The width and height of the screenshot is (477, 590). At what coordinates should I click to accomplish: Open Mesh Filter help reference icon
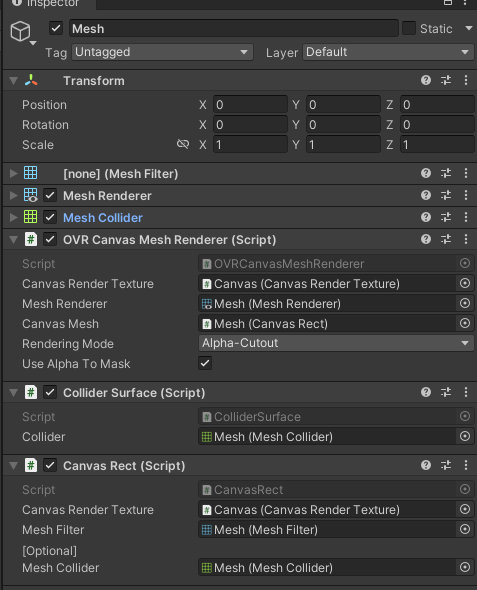[426, 173]
